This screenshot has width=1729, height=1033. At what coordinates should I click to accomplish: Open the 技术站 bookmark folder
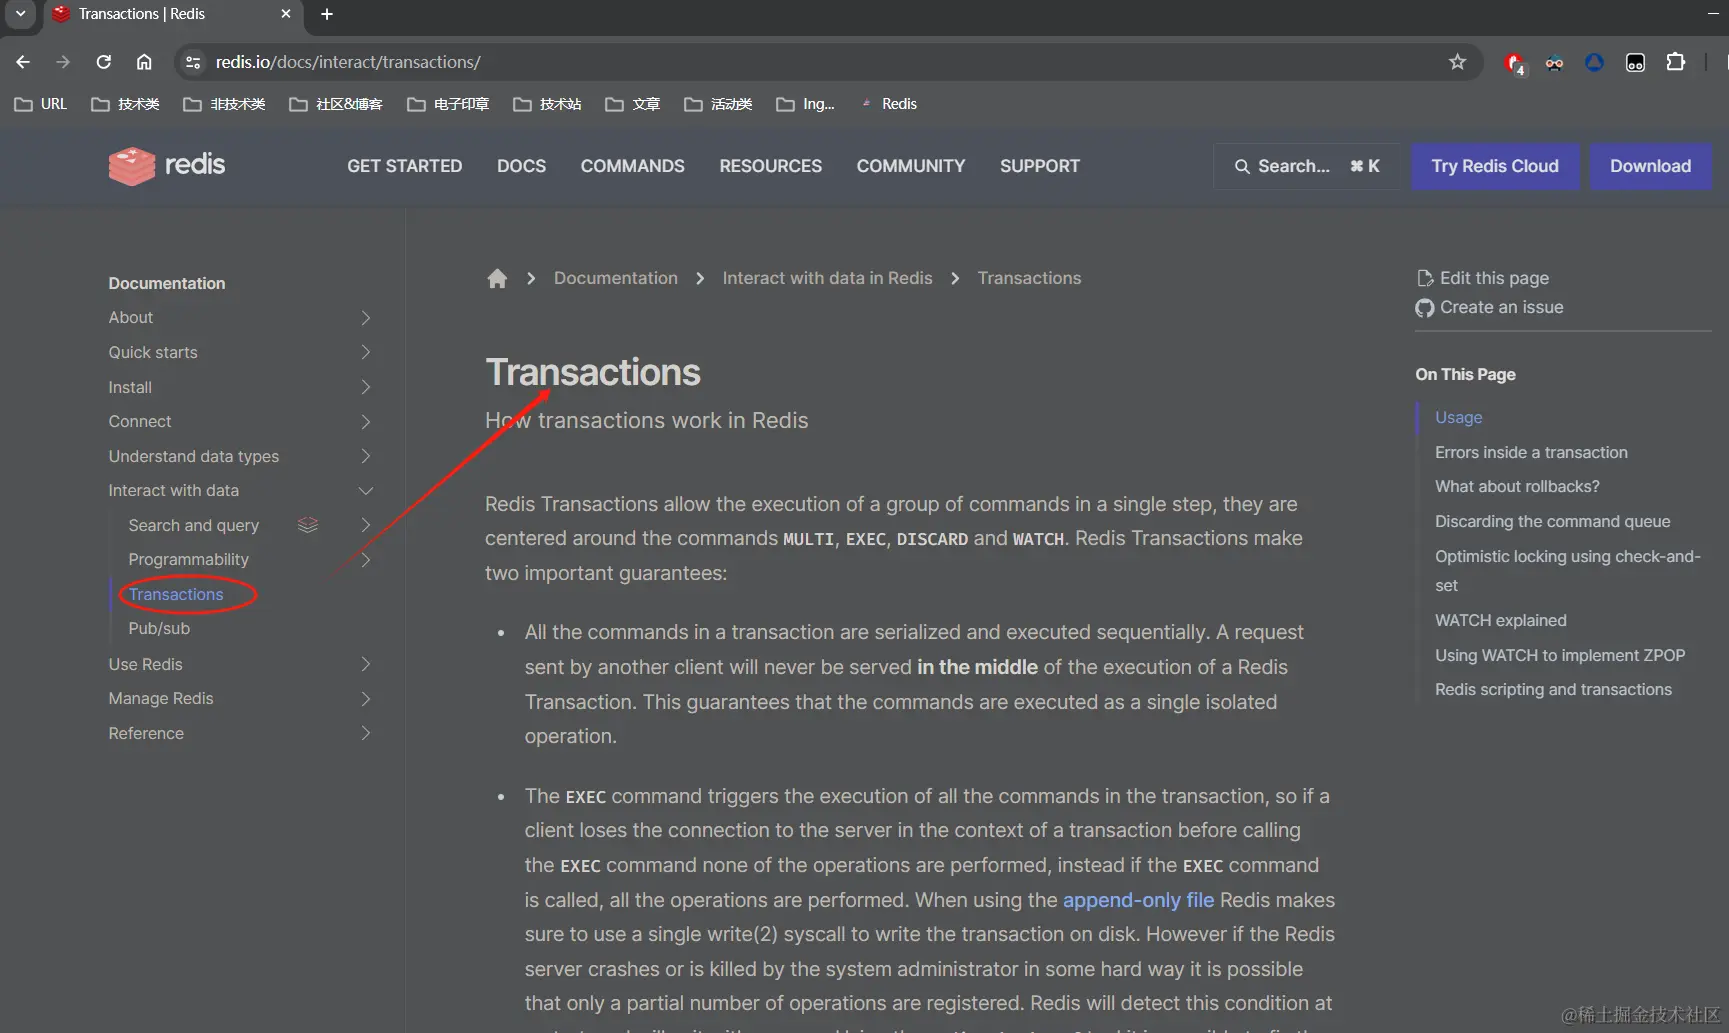(x=547, y=104)
